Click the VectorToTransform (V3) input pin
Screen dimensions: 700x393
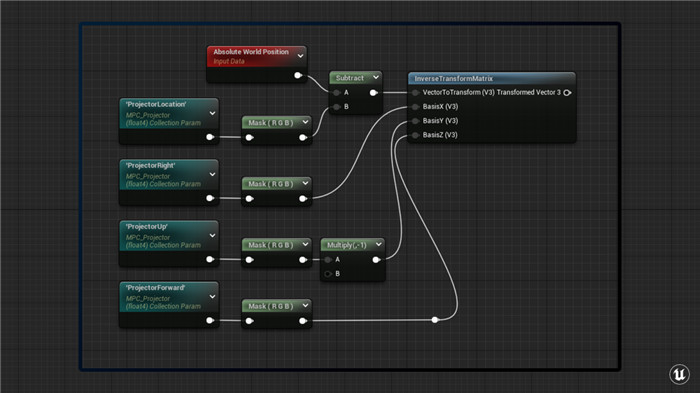pos(415,92)
